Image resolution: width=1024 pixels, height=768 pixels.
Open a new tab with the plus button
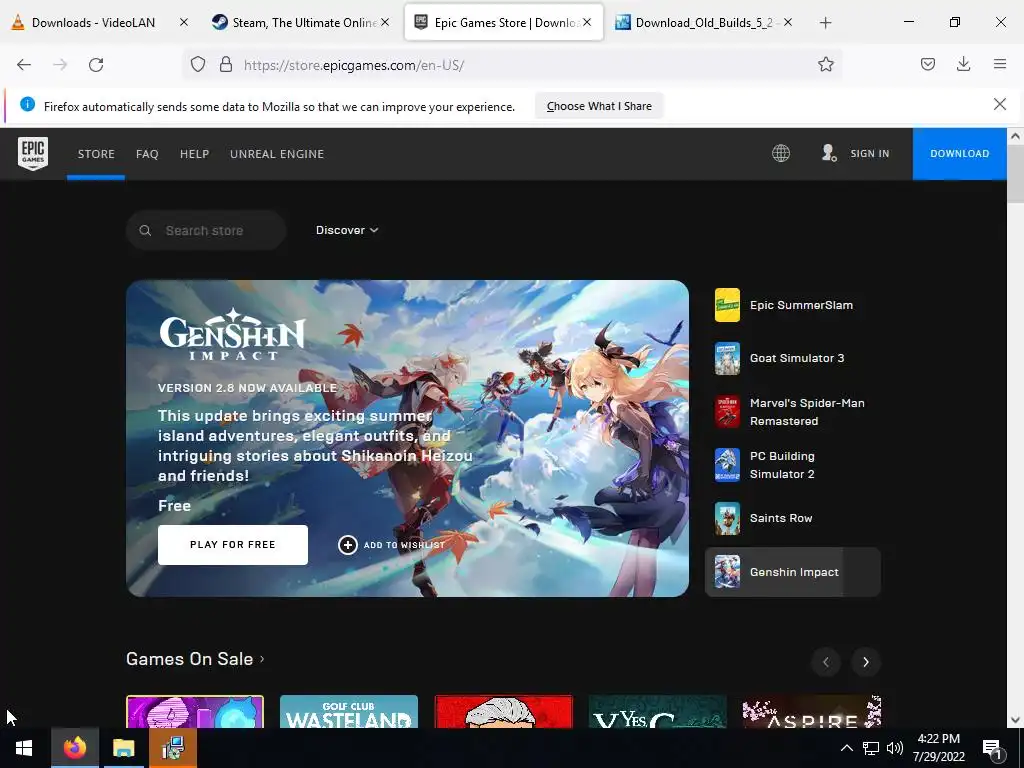[825, 23]
